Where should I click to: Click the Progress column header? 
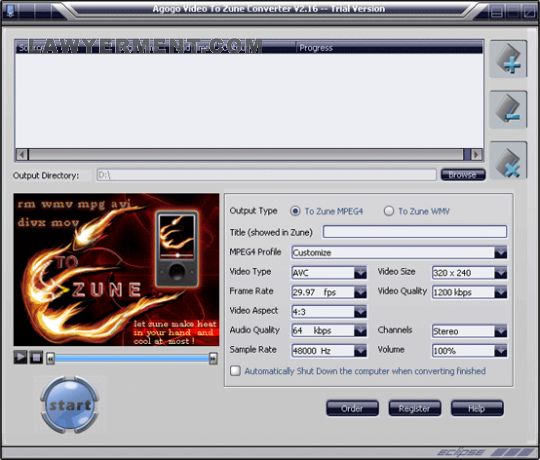[x=389, y=48]
